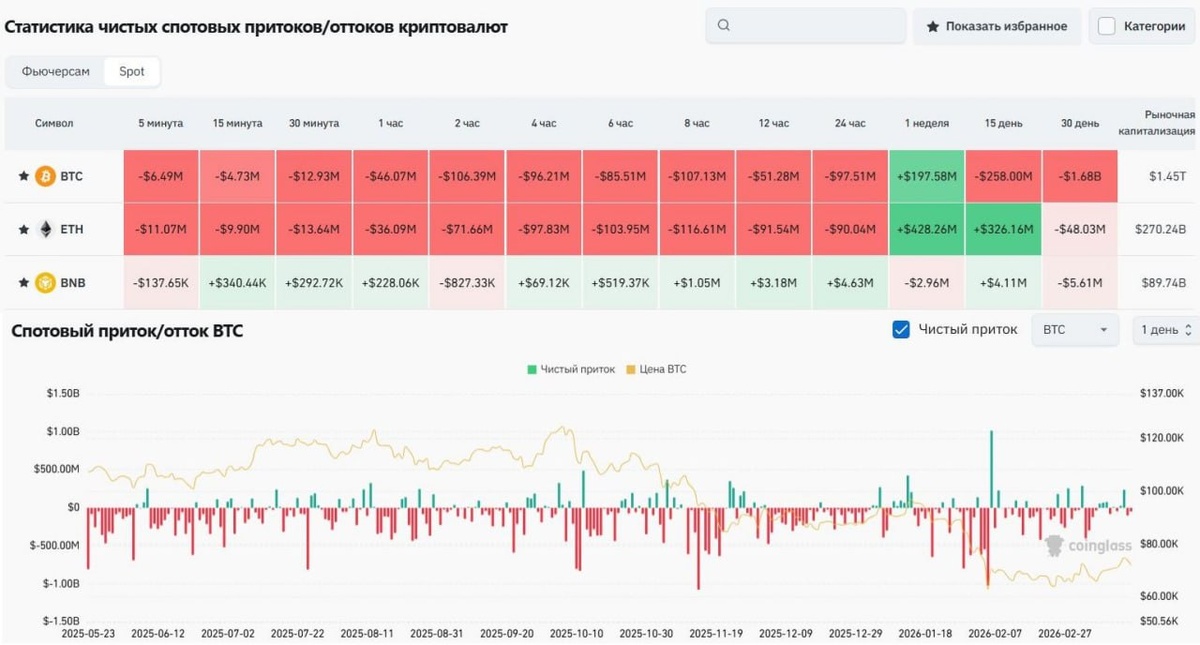1200x645 pixels.
Task: Toggle favorite star for ETH row
Action: 23,229
